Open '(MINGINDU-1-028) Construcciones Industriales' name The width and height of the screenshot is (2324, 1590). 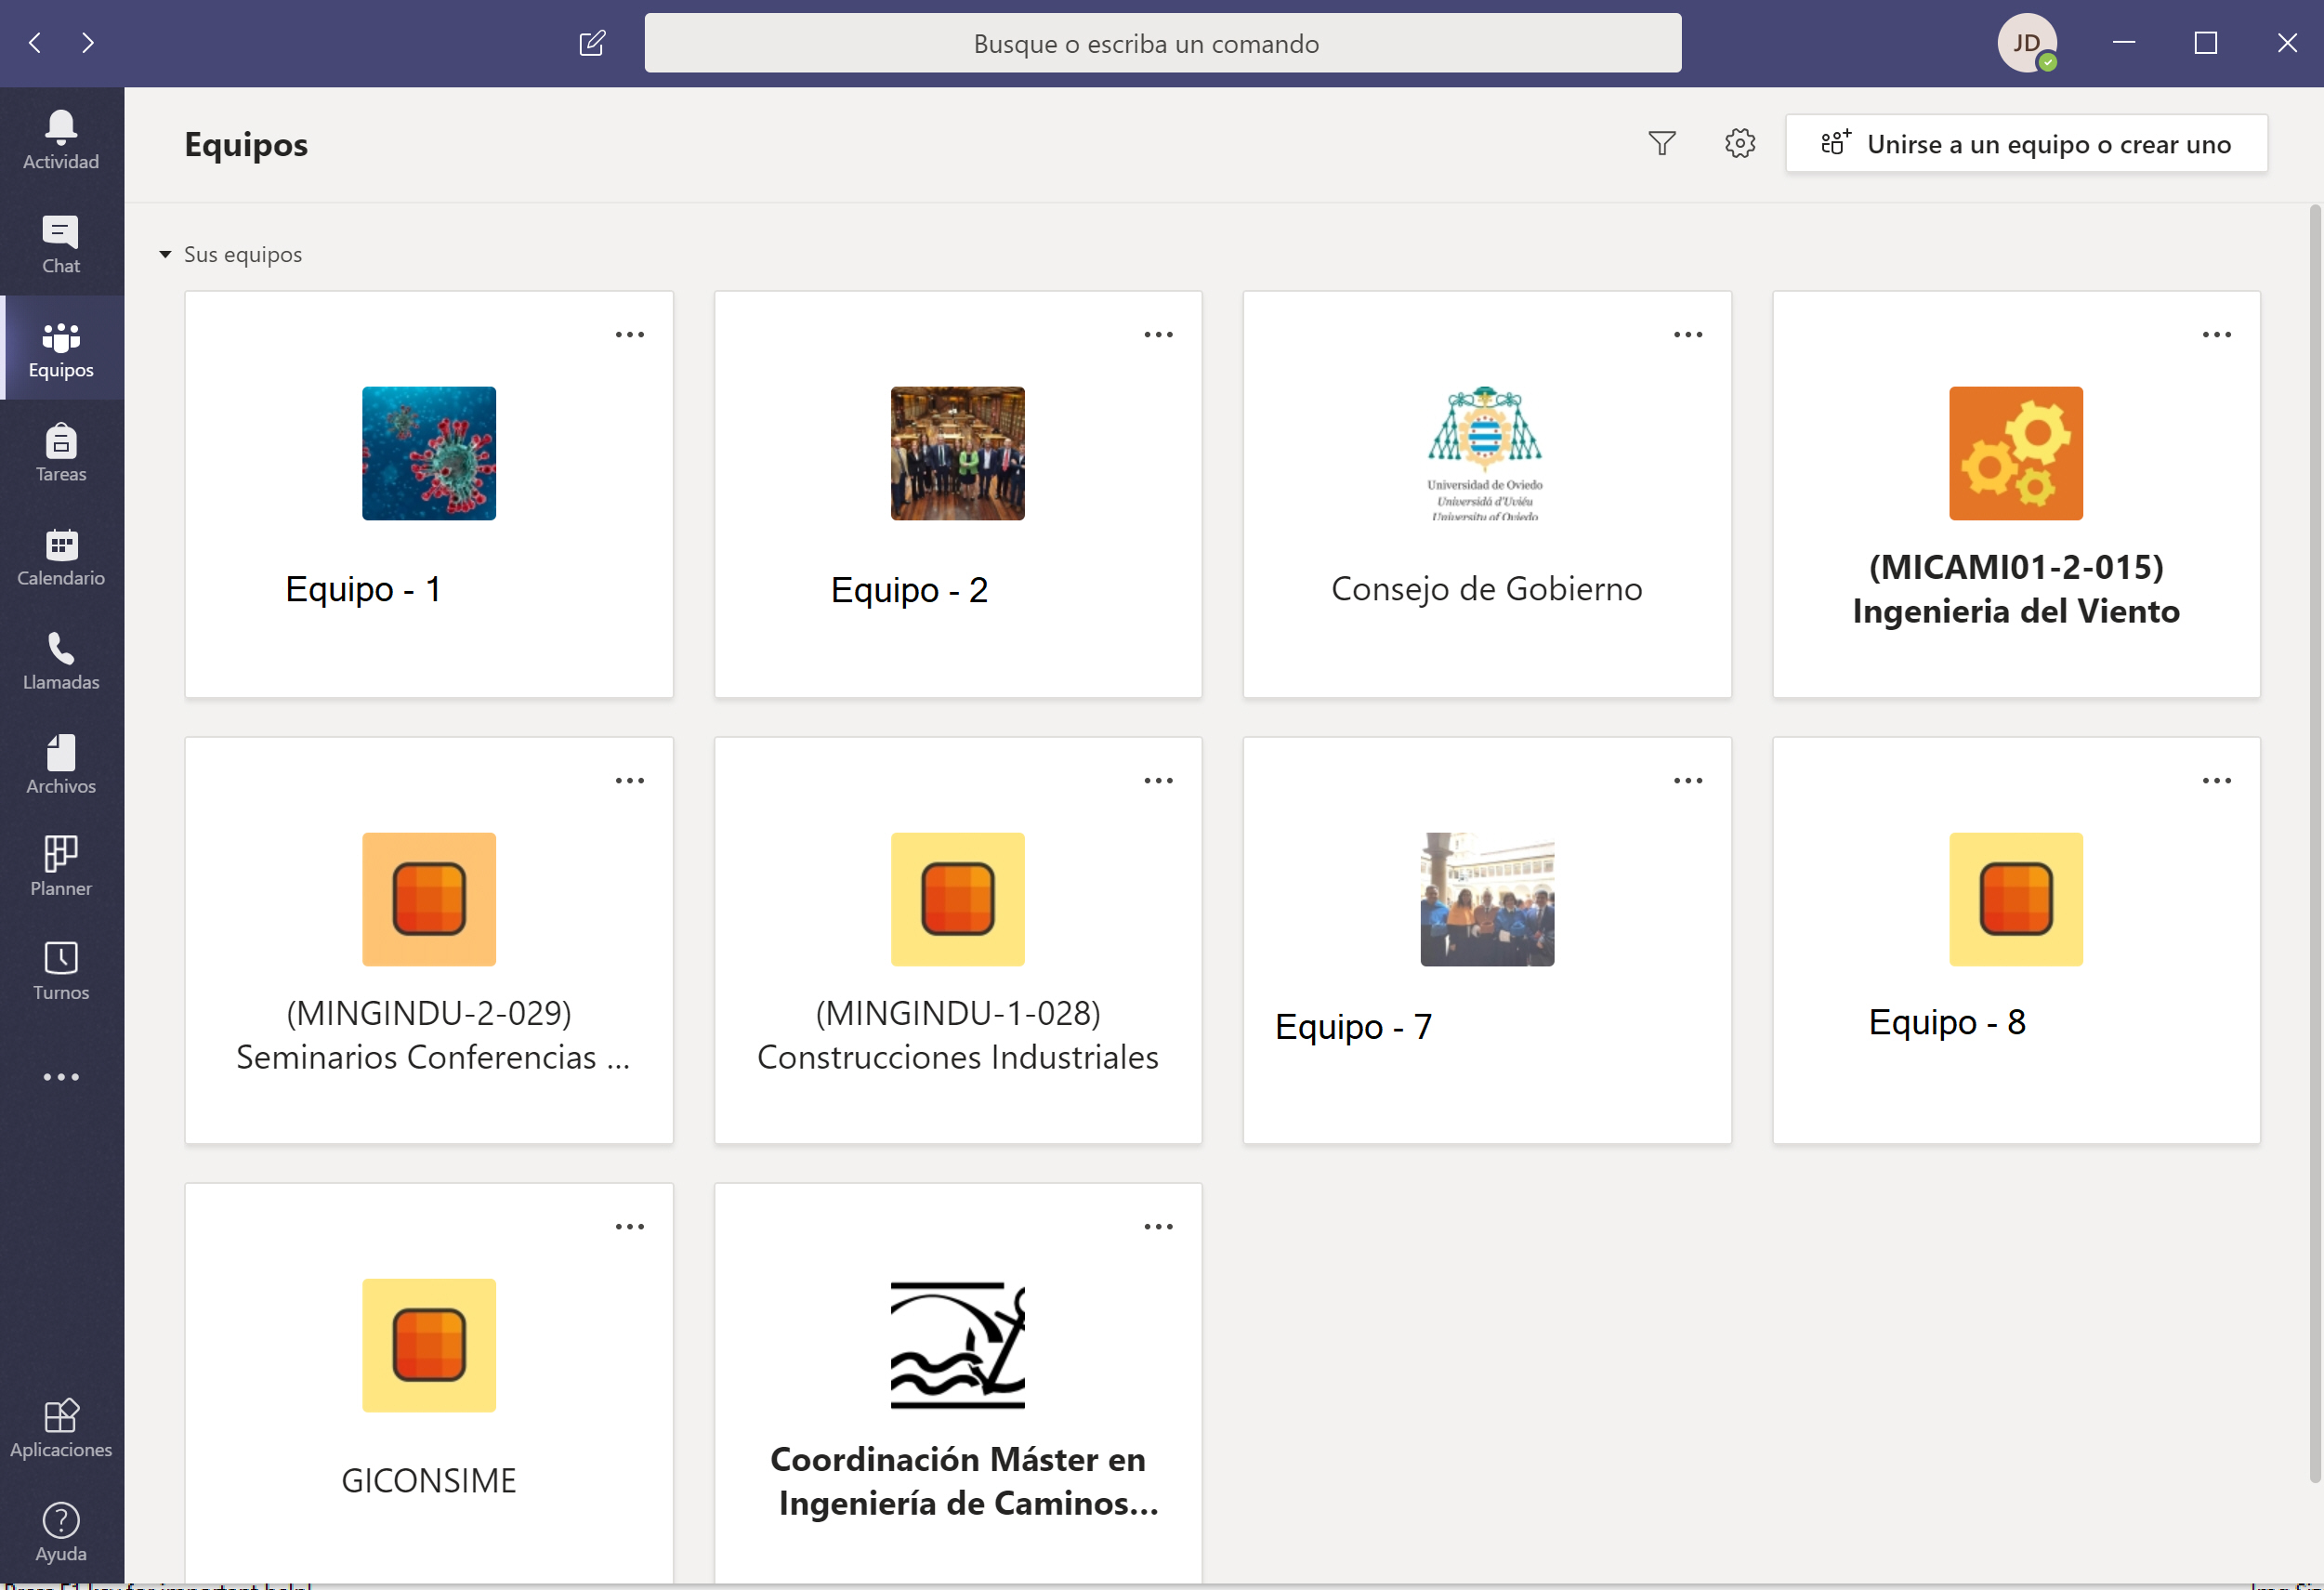click(958, 1035)
